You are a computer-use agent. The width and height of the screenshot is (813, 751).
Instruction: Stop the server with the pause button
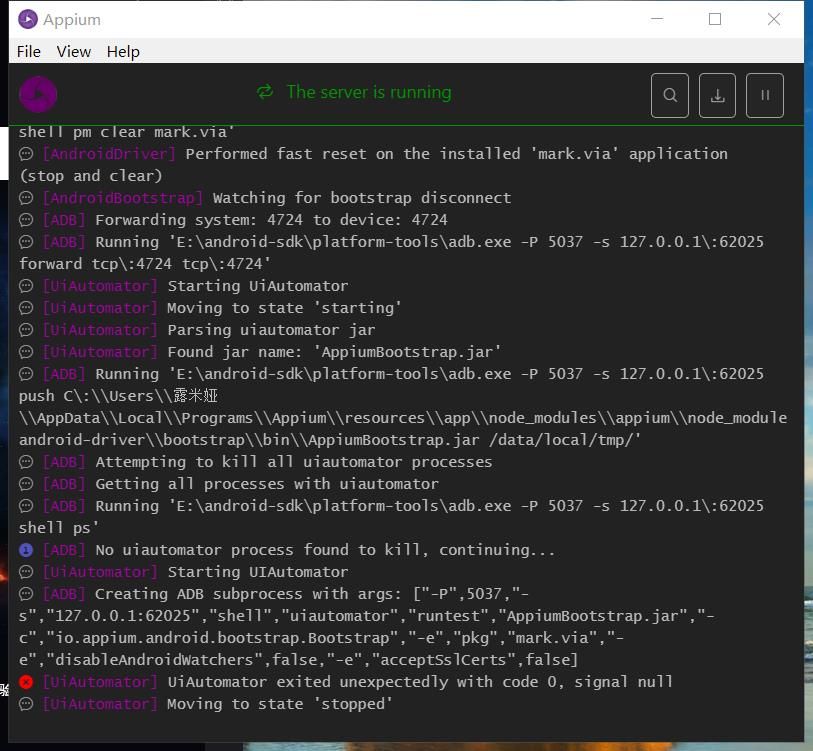coord(765,96)
